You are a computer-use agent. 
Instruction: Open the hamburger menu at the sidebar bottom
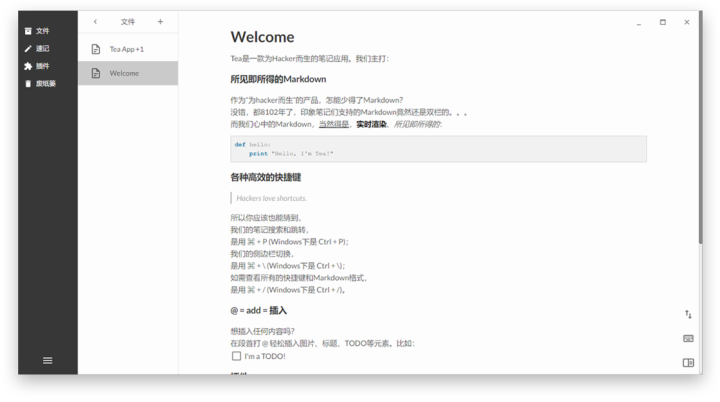[x=47, y=361]
